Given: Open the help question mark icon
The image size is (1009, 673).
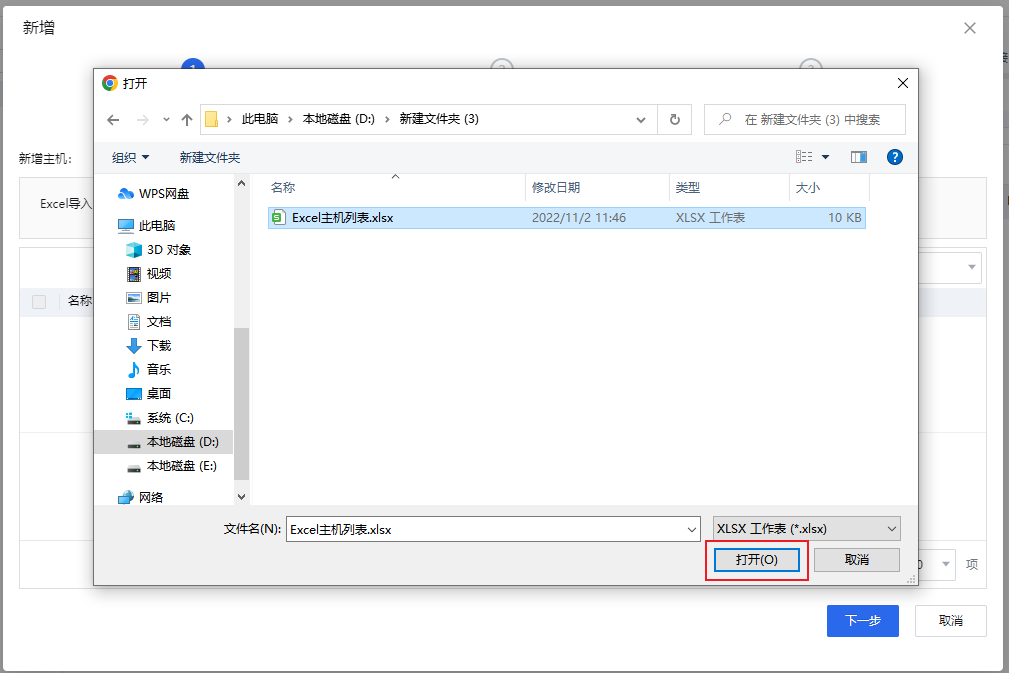Looking at the screenshot, I should (895, 157).
